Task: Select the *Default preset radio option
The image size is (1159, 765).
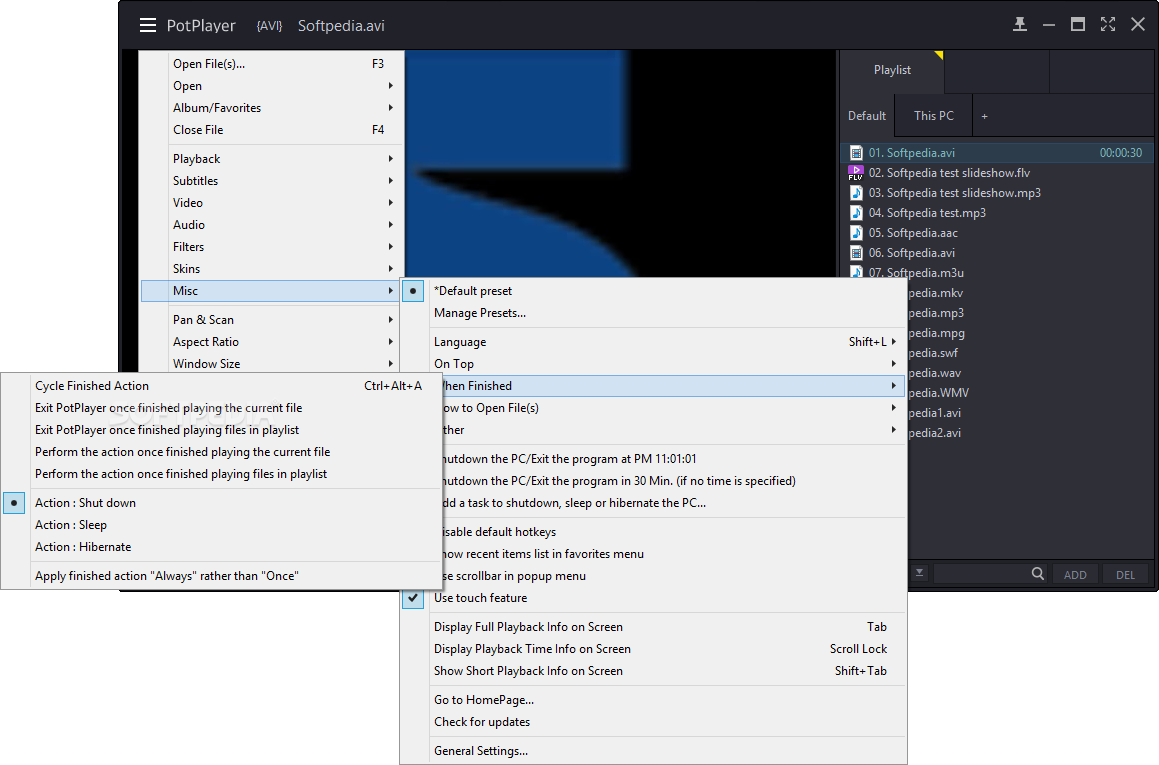Action: (x=653, y=291)
